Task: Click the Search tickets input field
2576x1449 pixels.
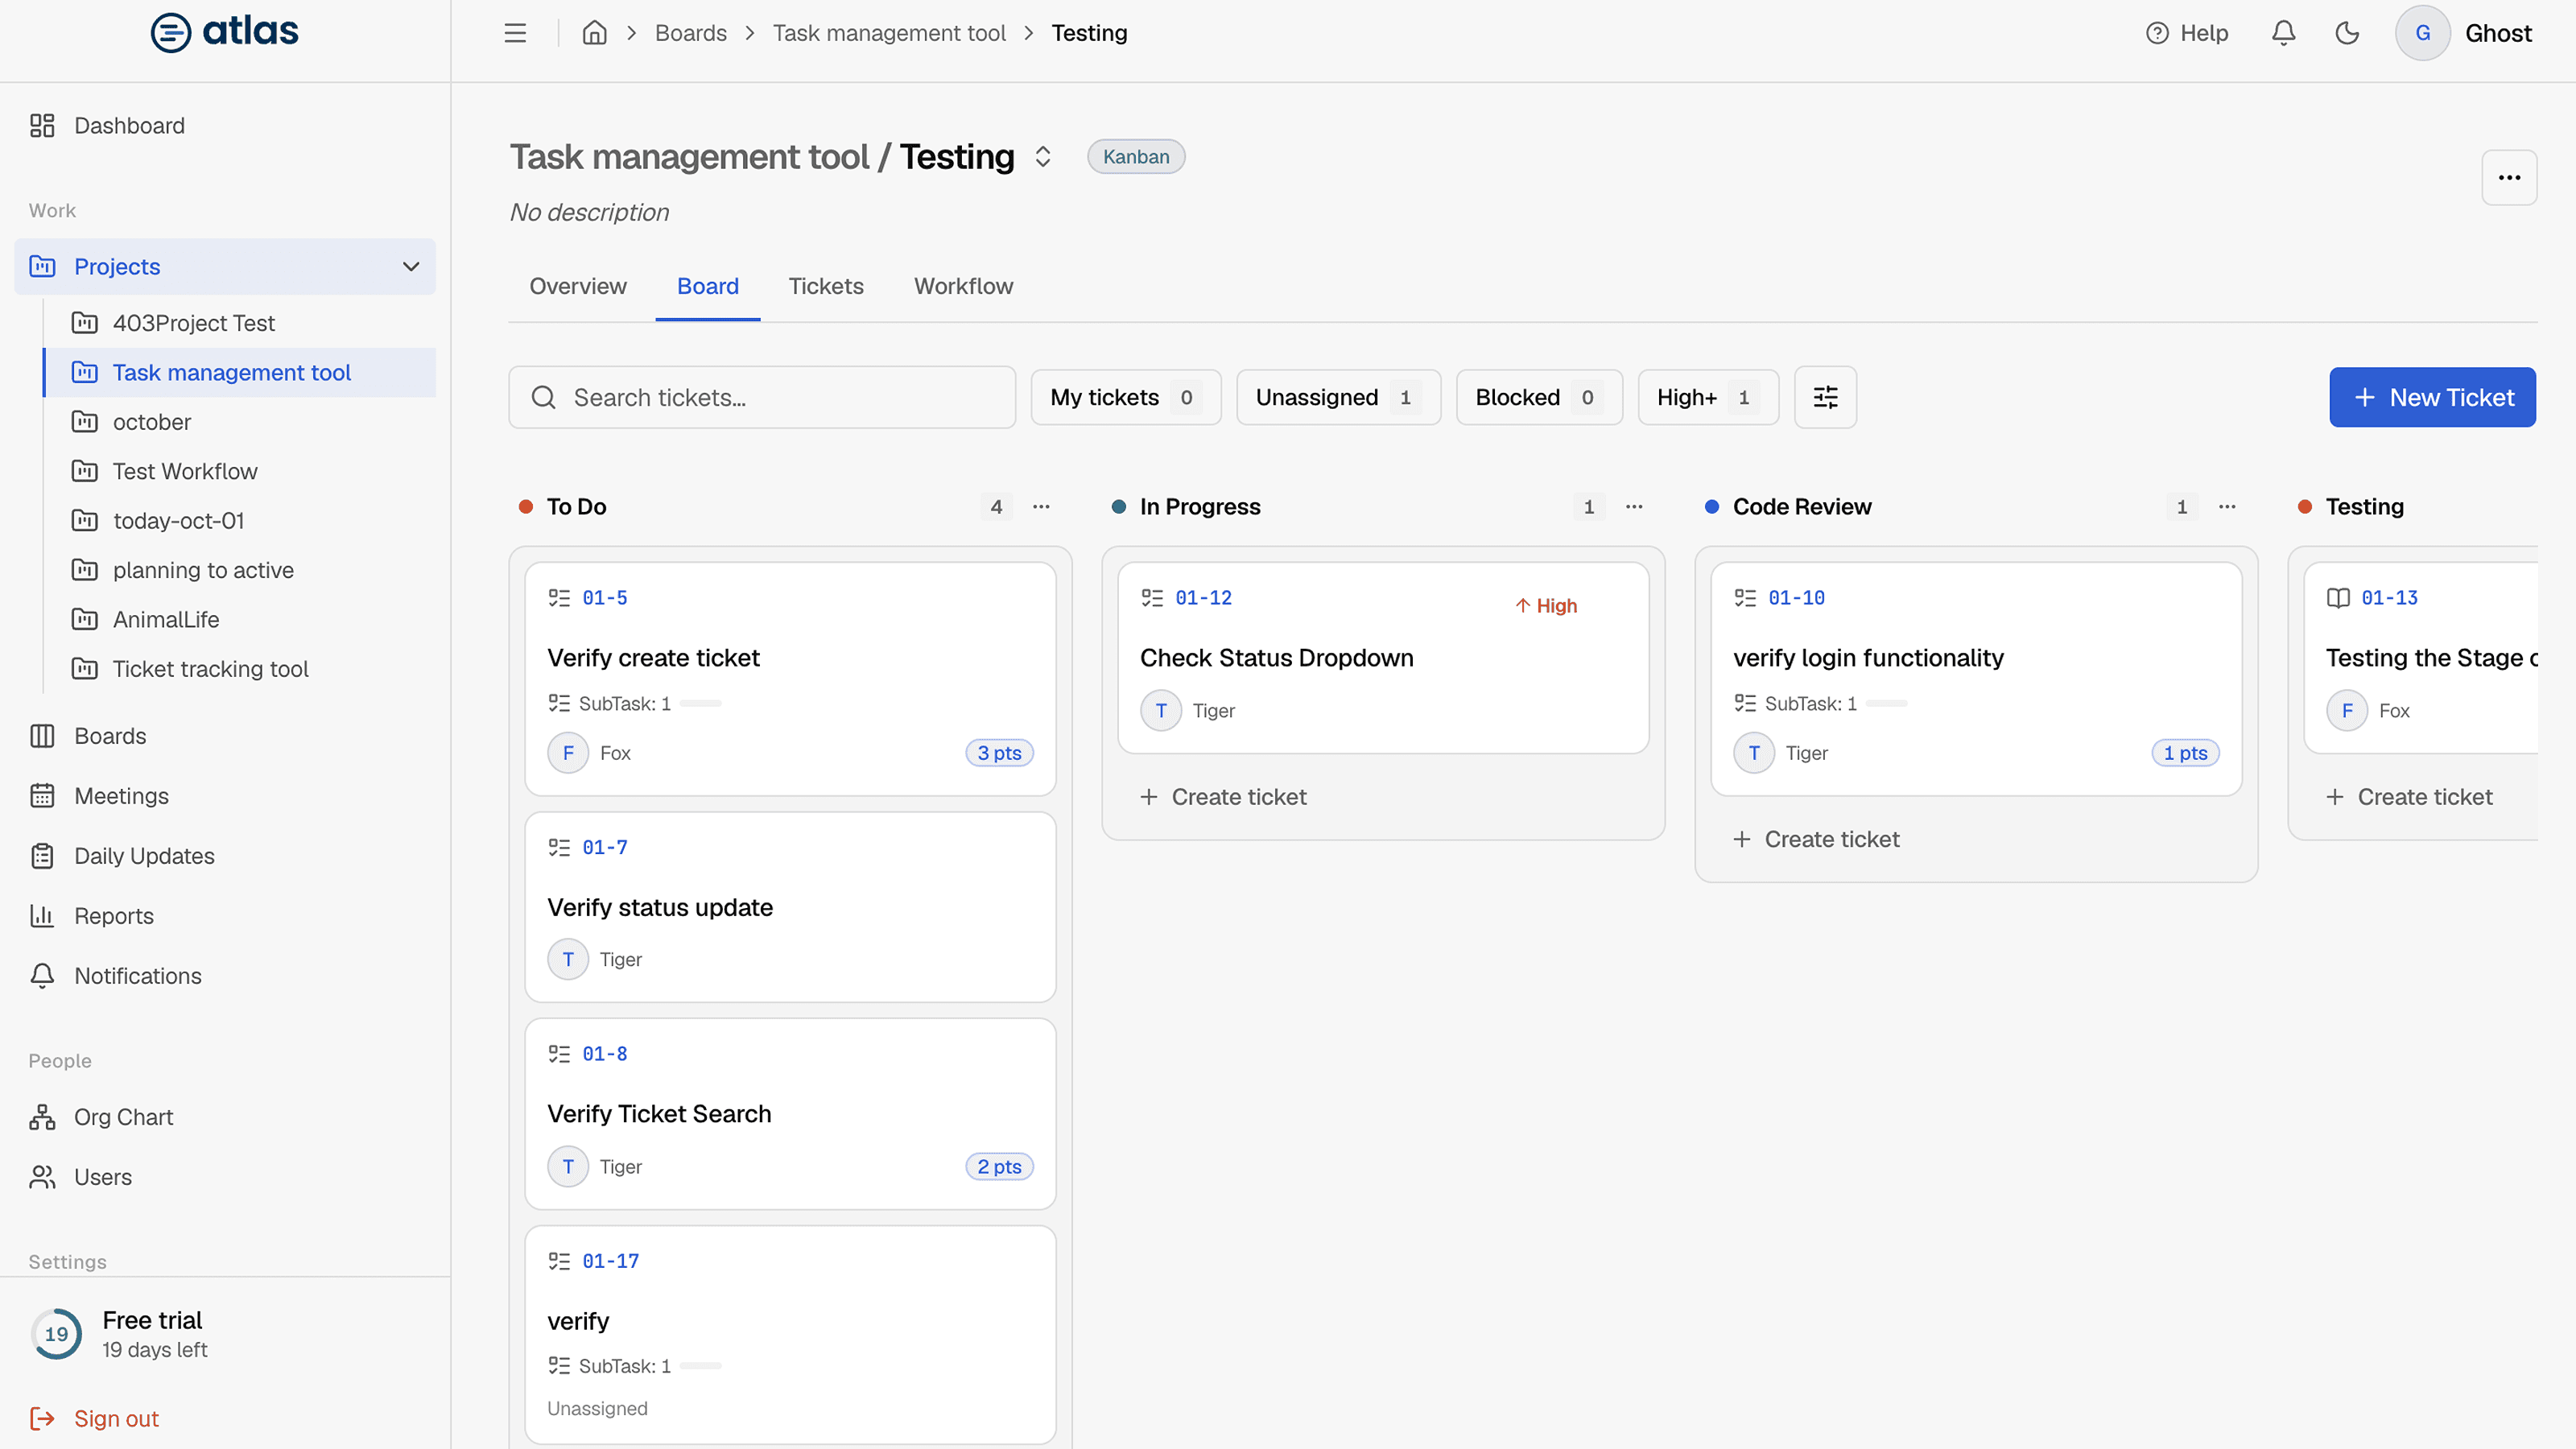Action: pyautogui.click(x=762, y=397)
